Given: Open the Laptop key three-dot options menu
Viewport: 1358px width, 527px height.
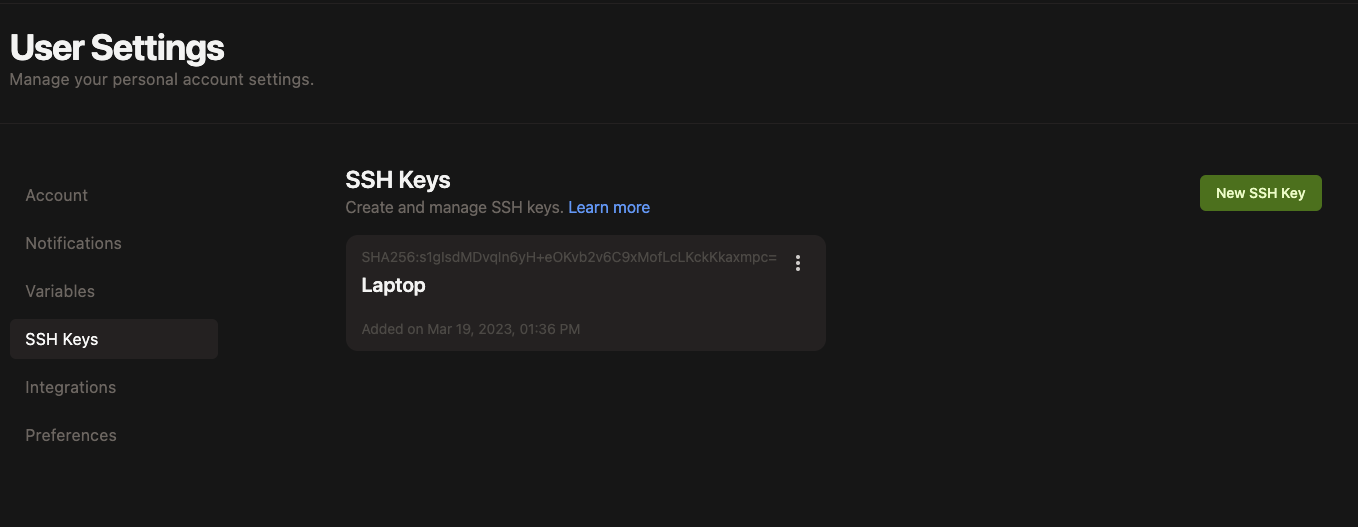Looking at the screenshot, I should [797, 263].
